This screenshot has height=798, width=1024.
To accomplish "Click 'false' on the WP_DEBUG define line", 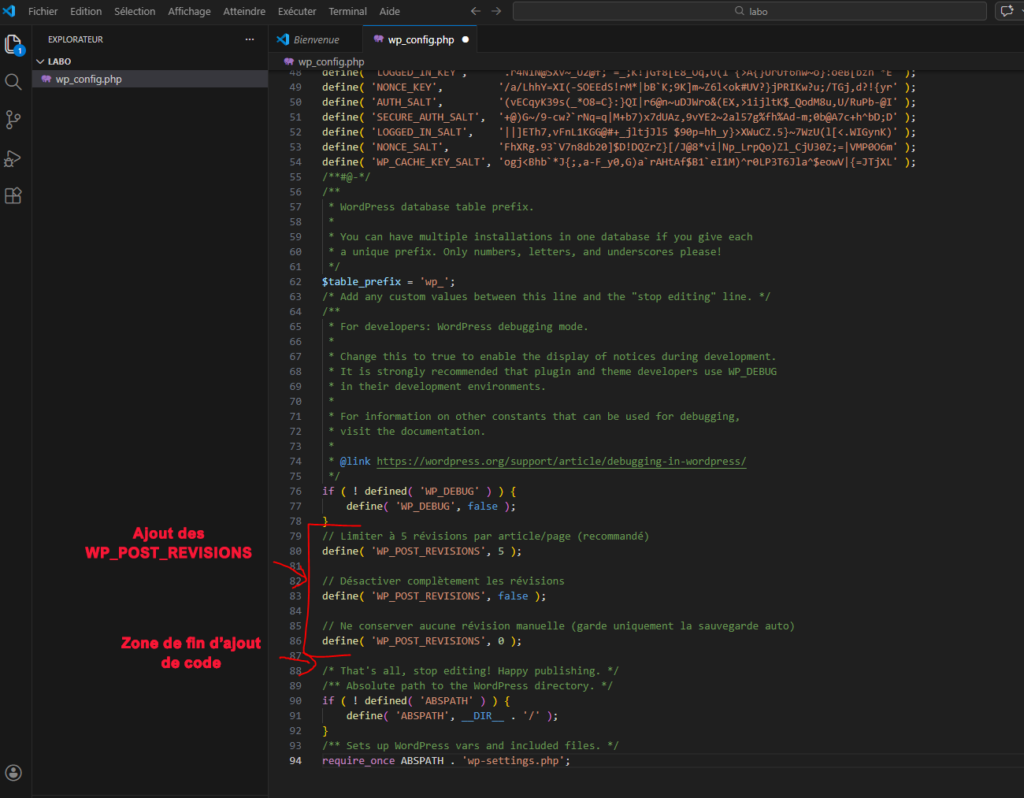I will (482, 506).
